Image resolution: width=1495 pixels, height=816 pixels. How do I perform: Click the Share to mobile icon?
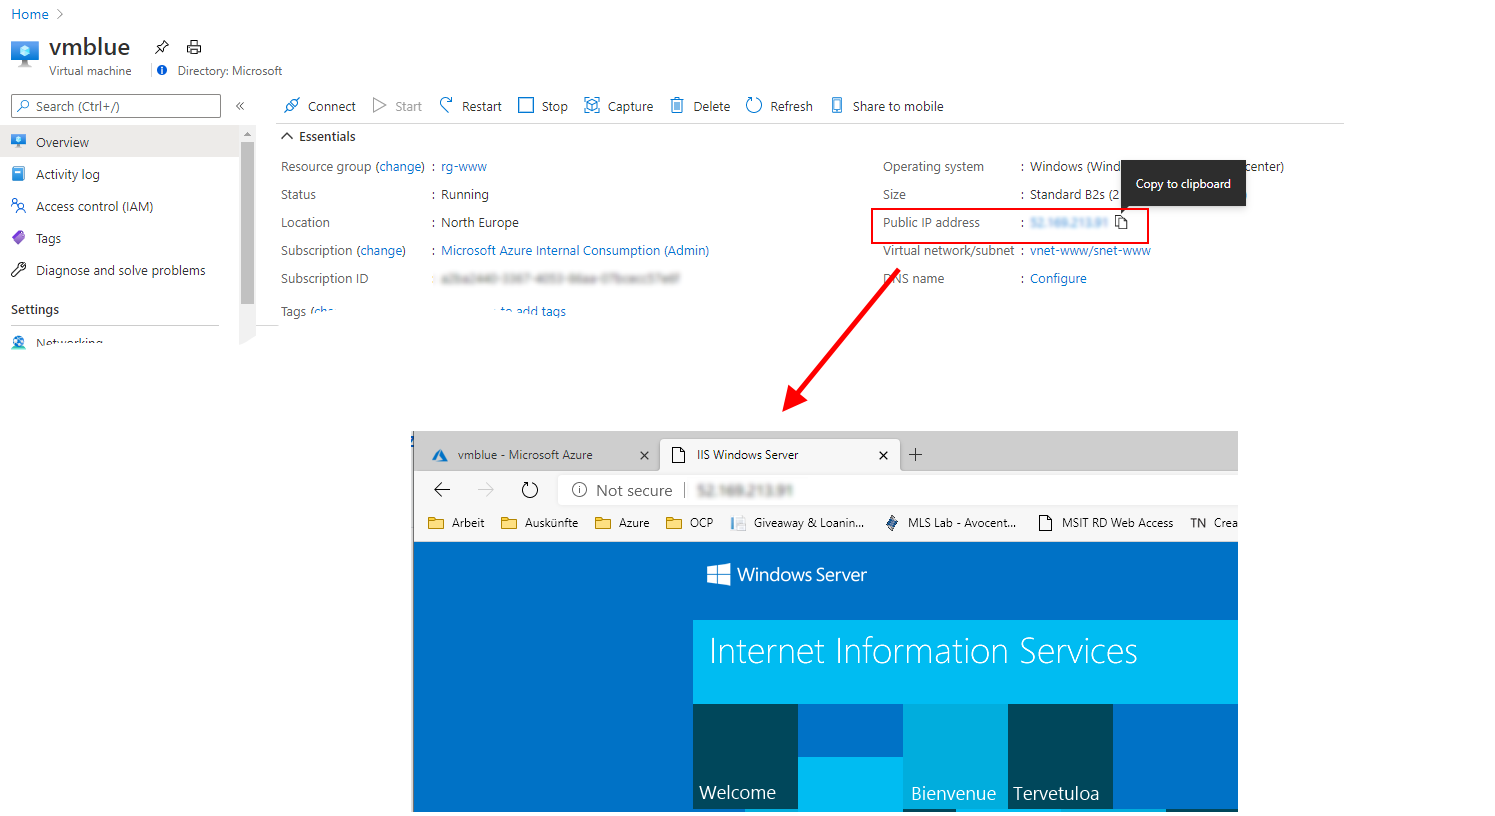tap(837, 105)
